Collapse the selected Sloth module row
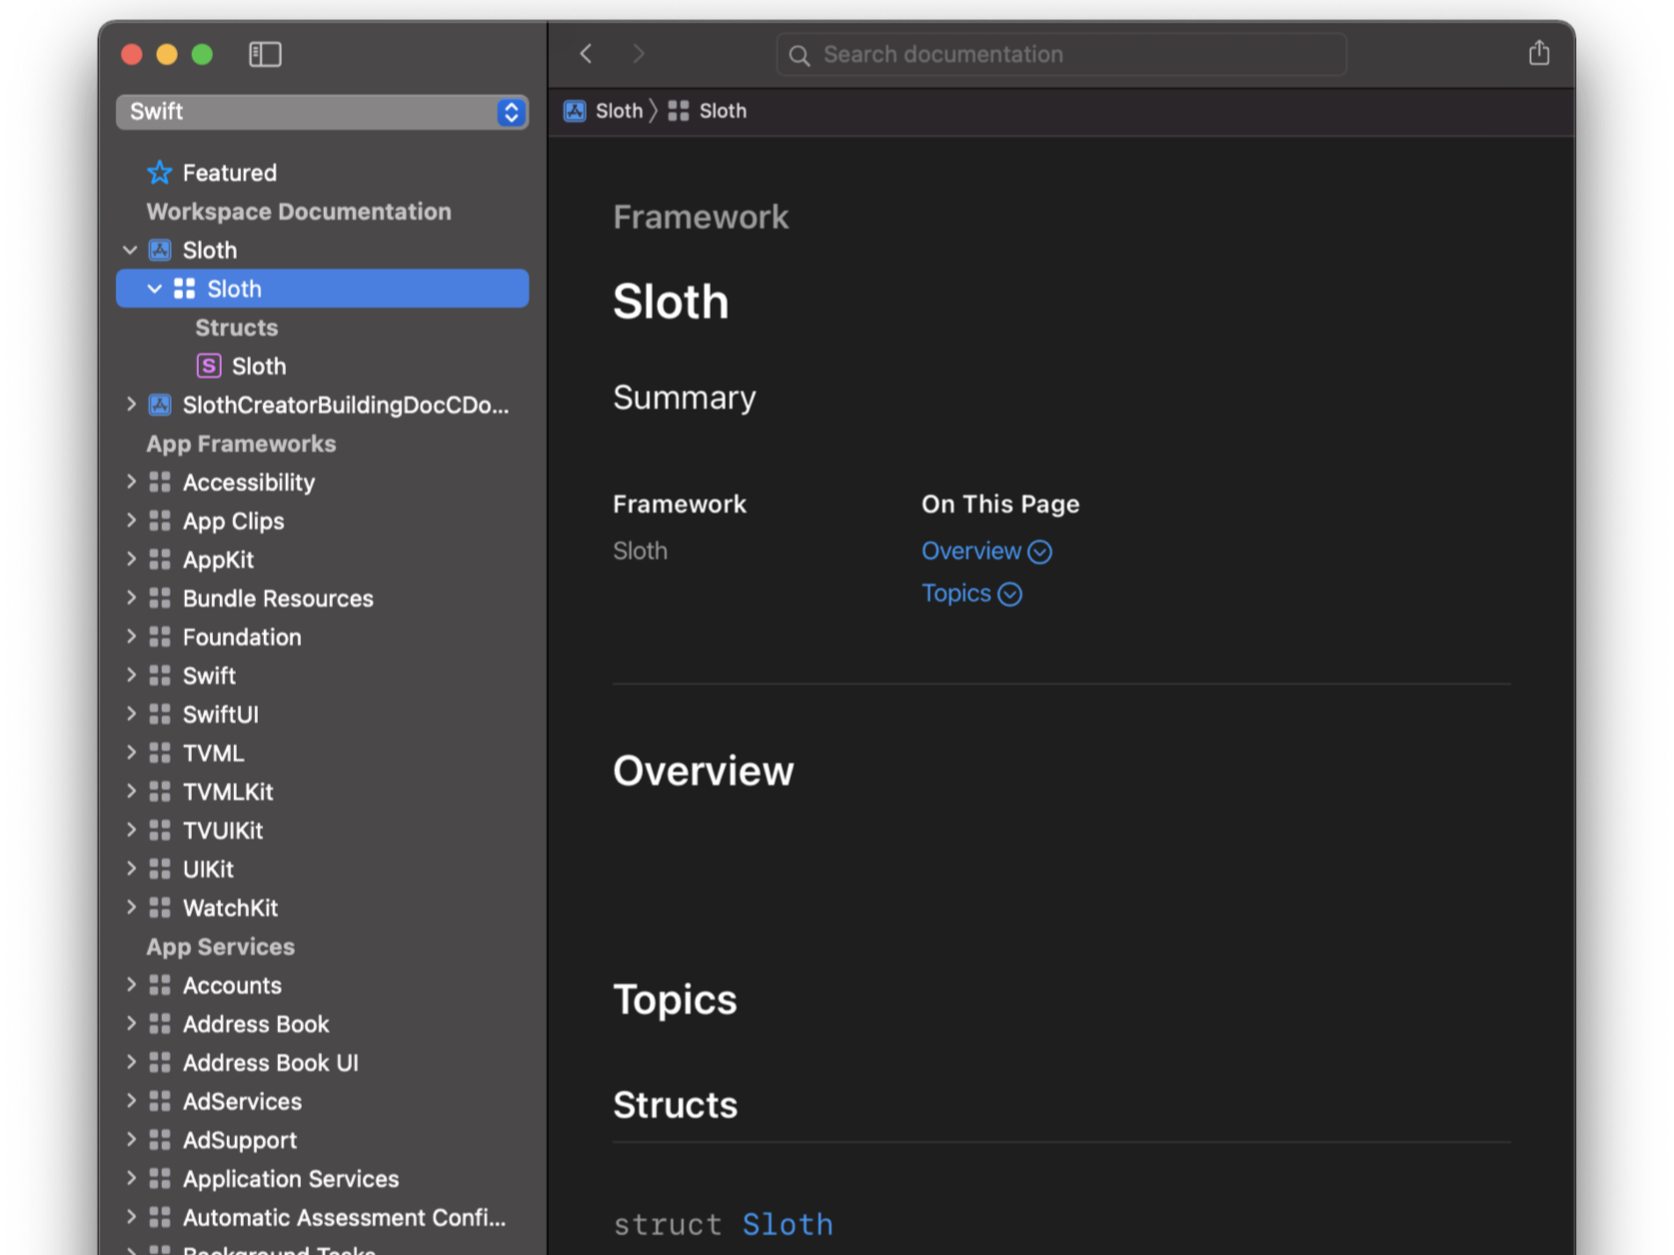 pos(154,289)
